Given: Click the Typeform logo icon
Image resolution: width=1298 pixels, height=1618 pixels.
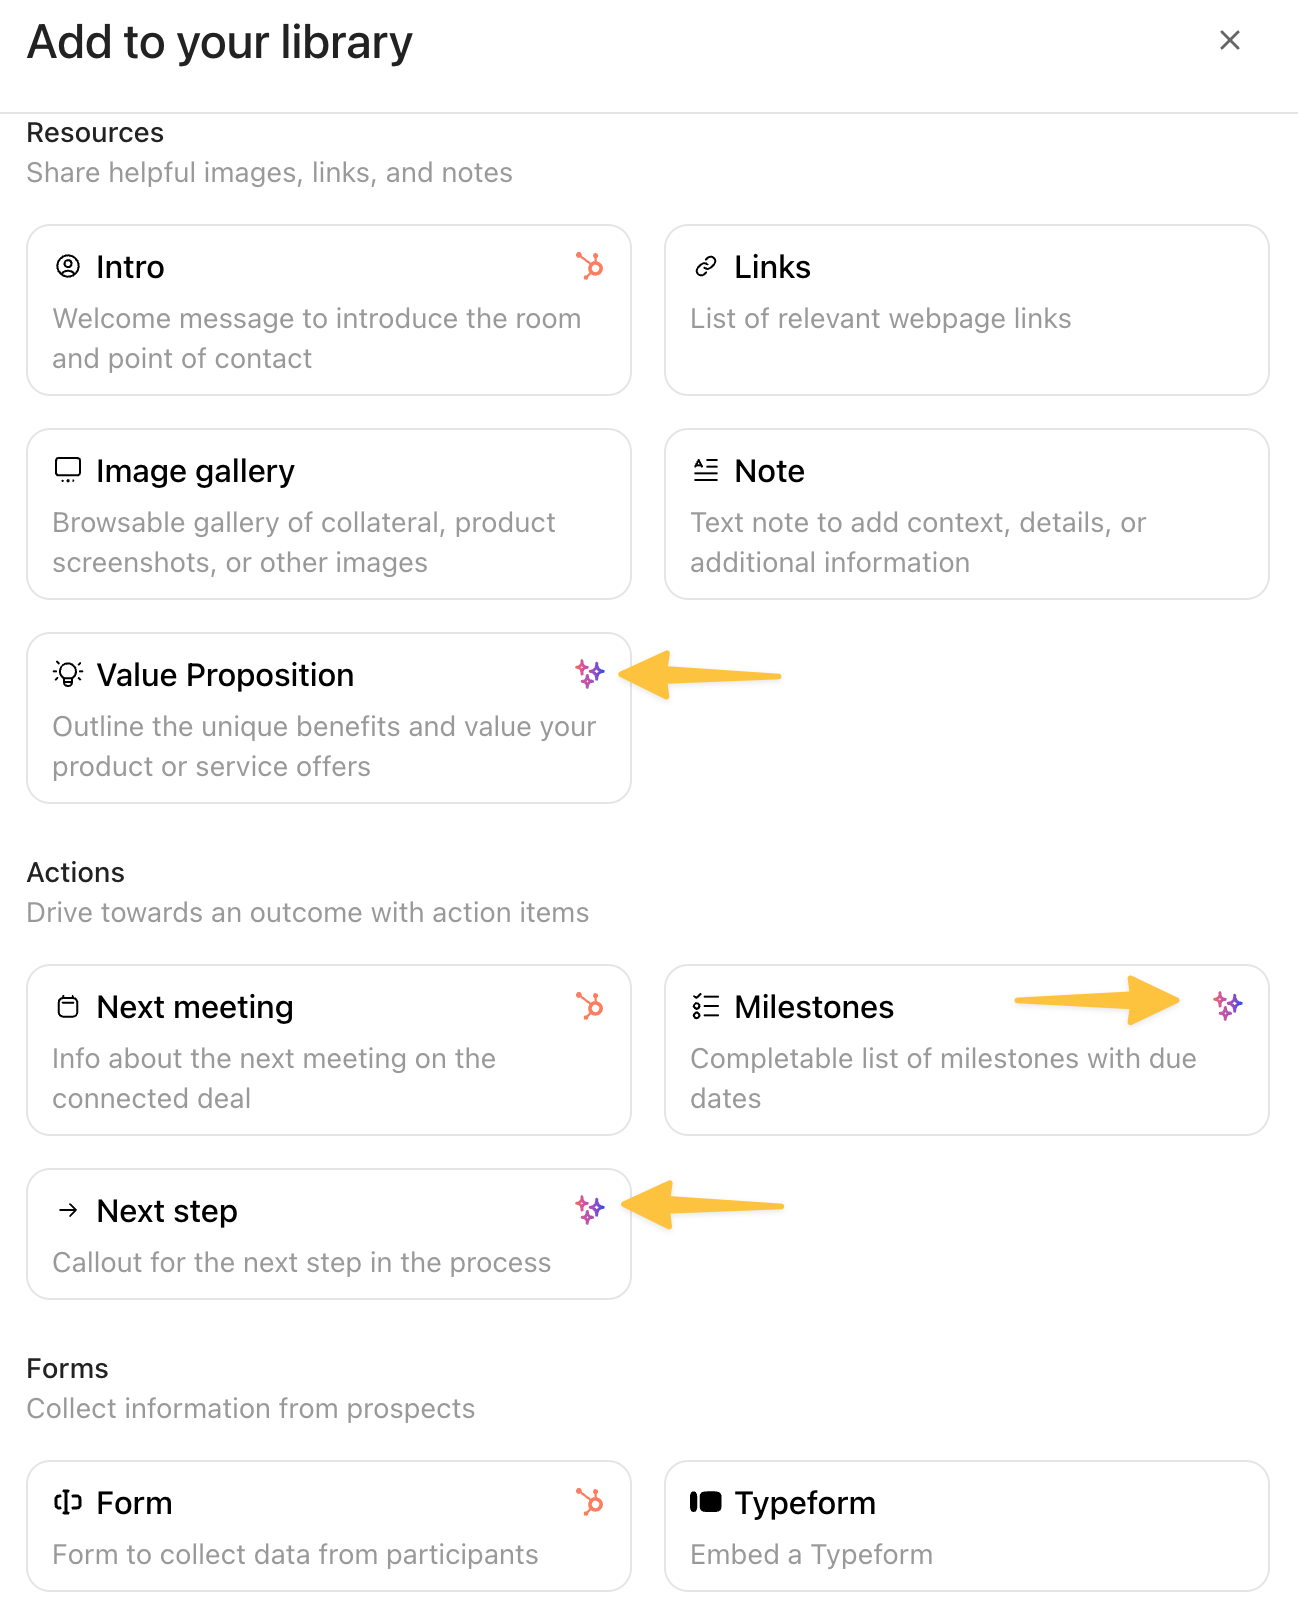Looking at the screenshot, I should pos(706,1502).
